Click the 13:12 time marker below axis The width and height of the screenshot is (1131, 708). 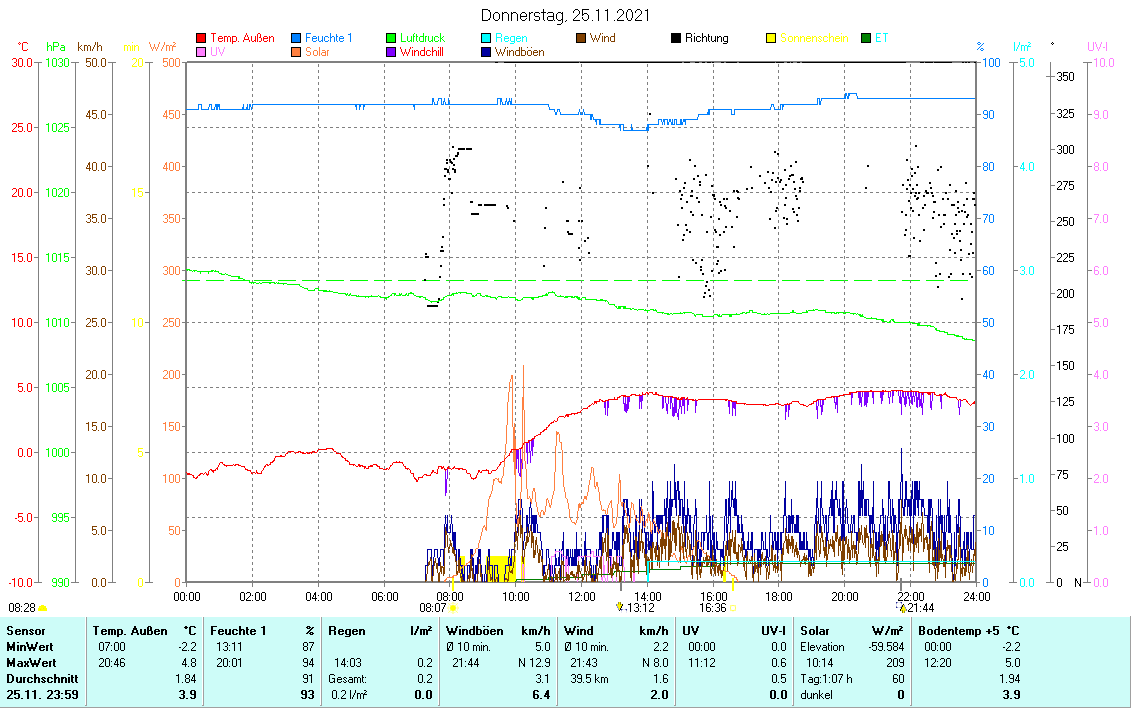640,607
